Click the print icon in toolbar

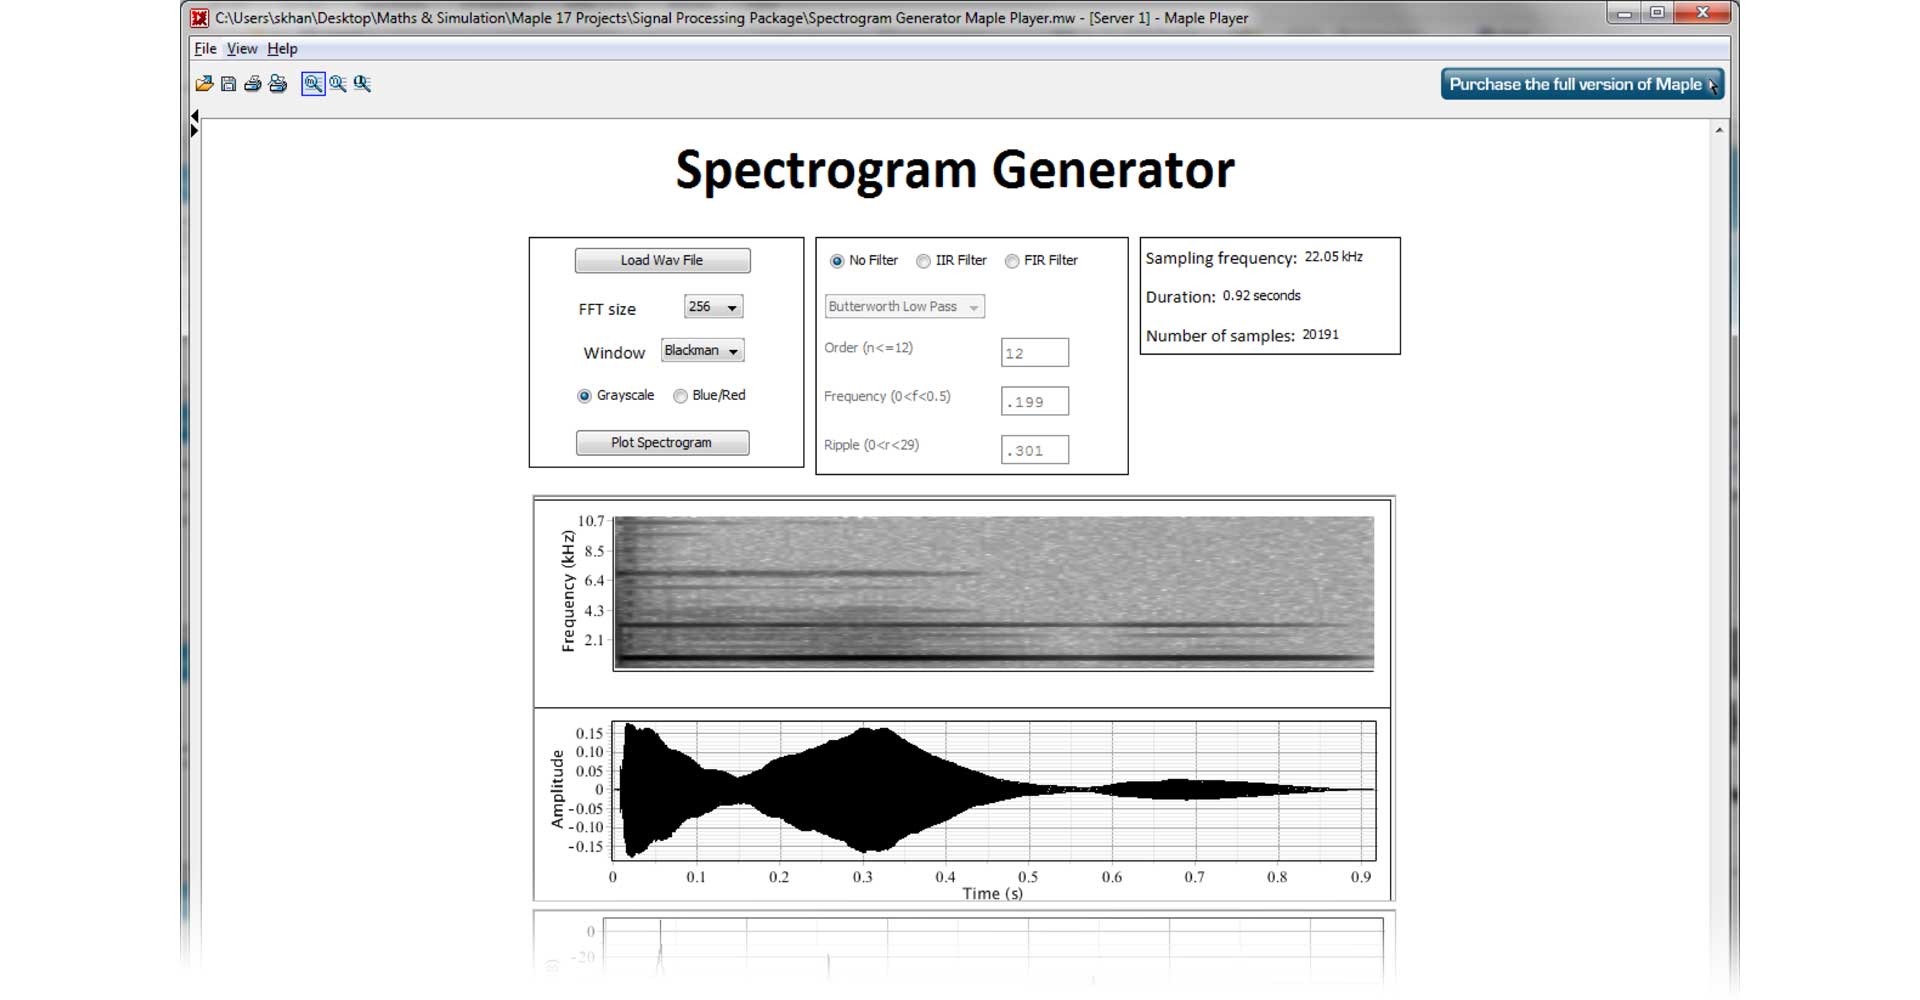(x=253, y=84)
